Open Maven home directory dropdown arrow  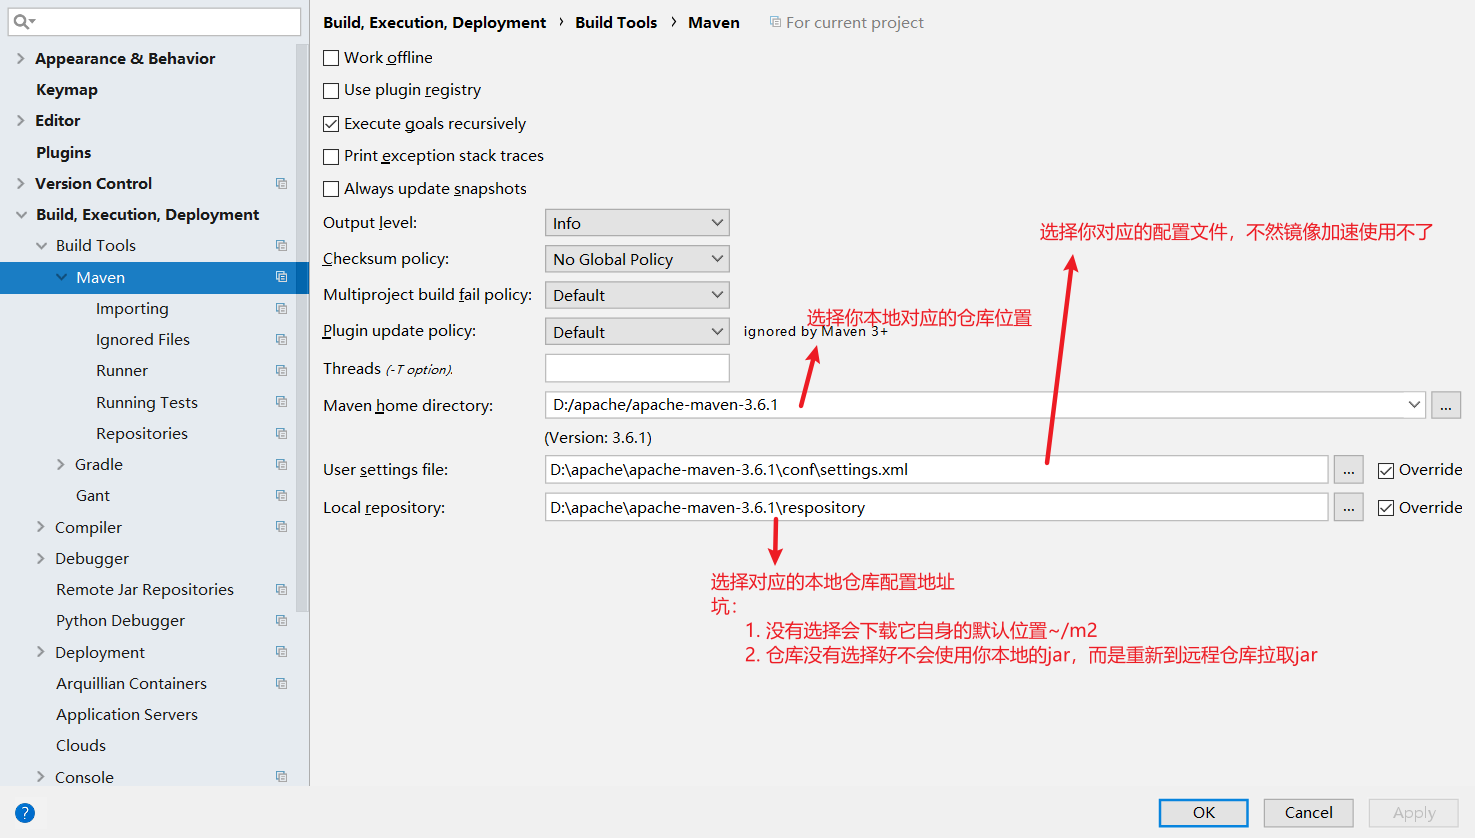click(x=1414, y=405)
